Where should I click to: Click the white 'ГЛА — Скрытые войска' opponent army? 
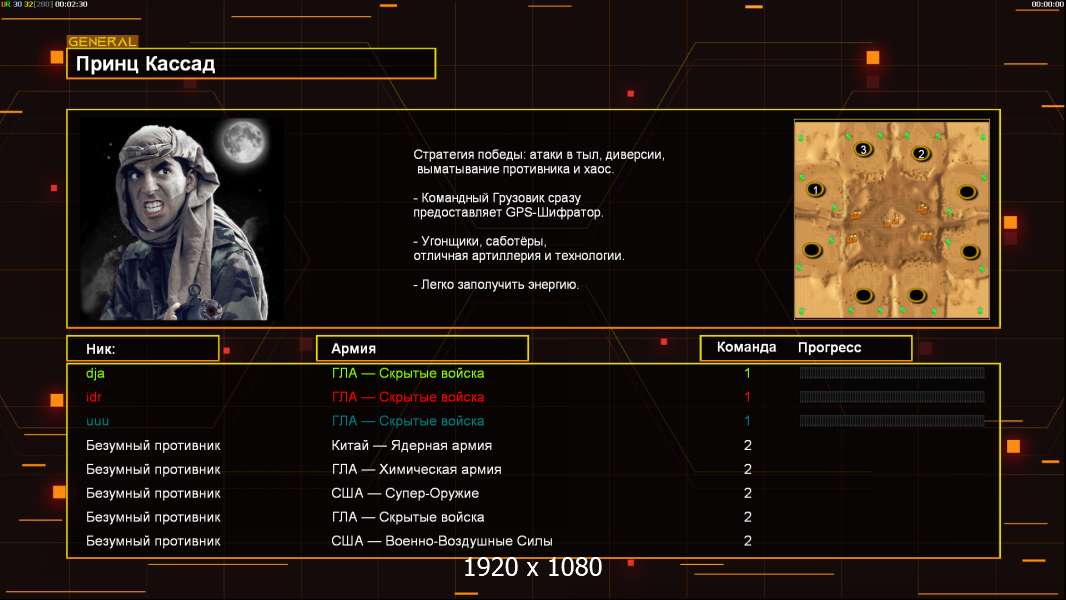(408, 517)
